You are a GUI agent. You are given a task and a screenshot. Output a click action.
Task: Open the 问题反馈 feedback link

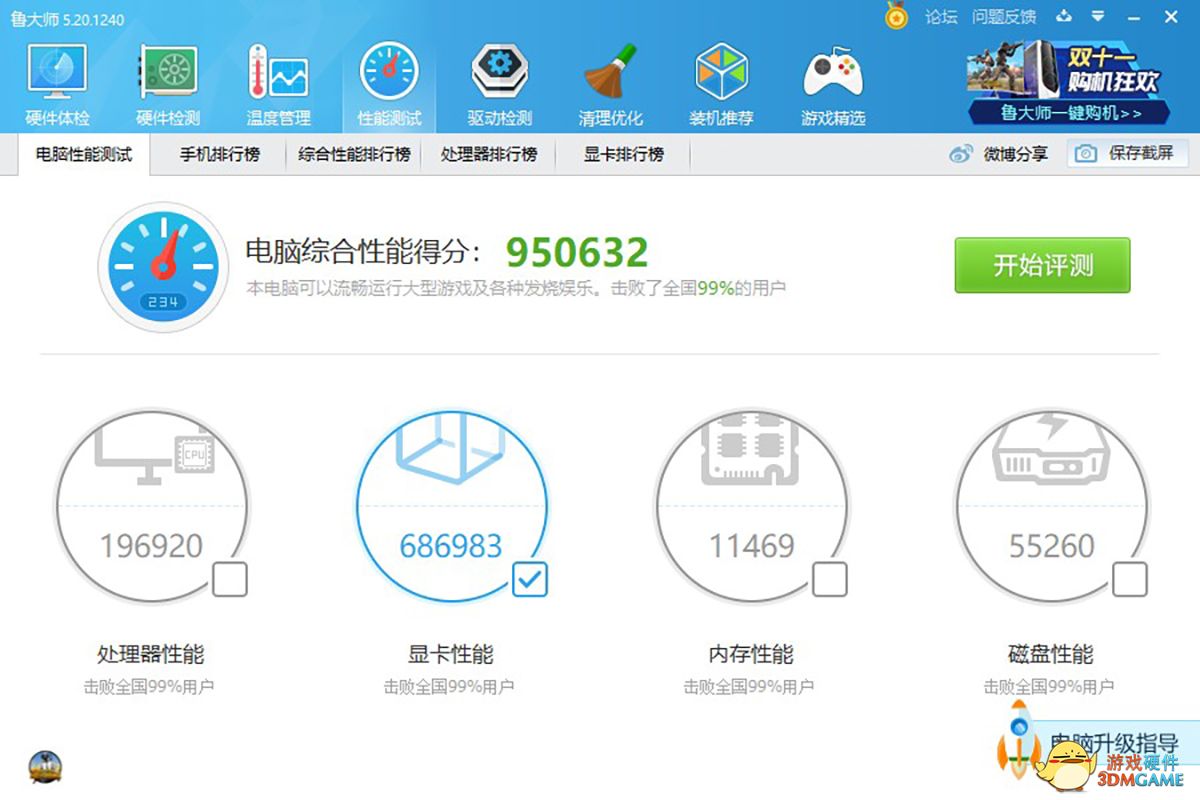1004,17
